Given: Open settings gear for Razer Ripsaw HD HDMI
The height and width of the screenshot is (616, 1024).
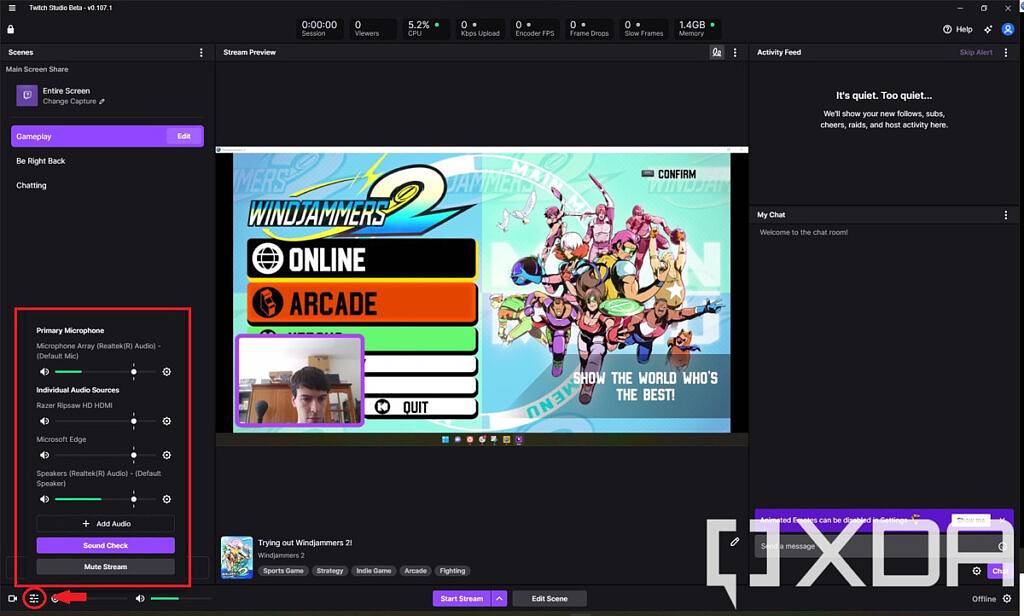Looking at the screenshot, I should [x=167, y=421].
